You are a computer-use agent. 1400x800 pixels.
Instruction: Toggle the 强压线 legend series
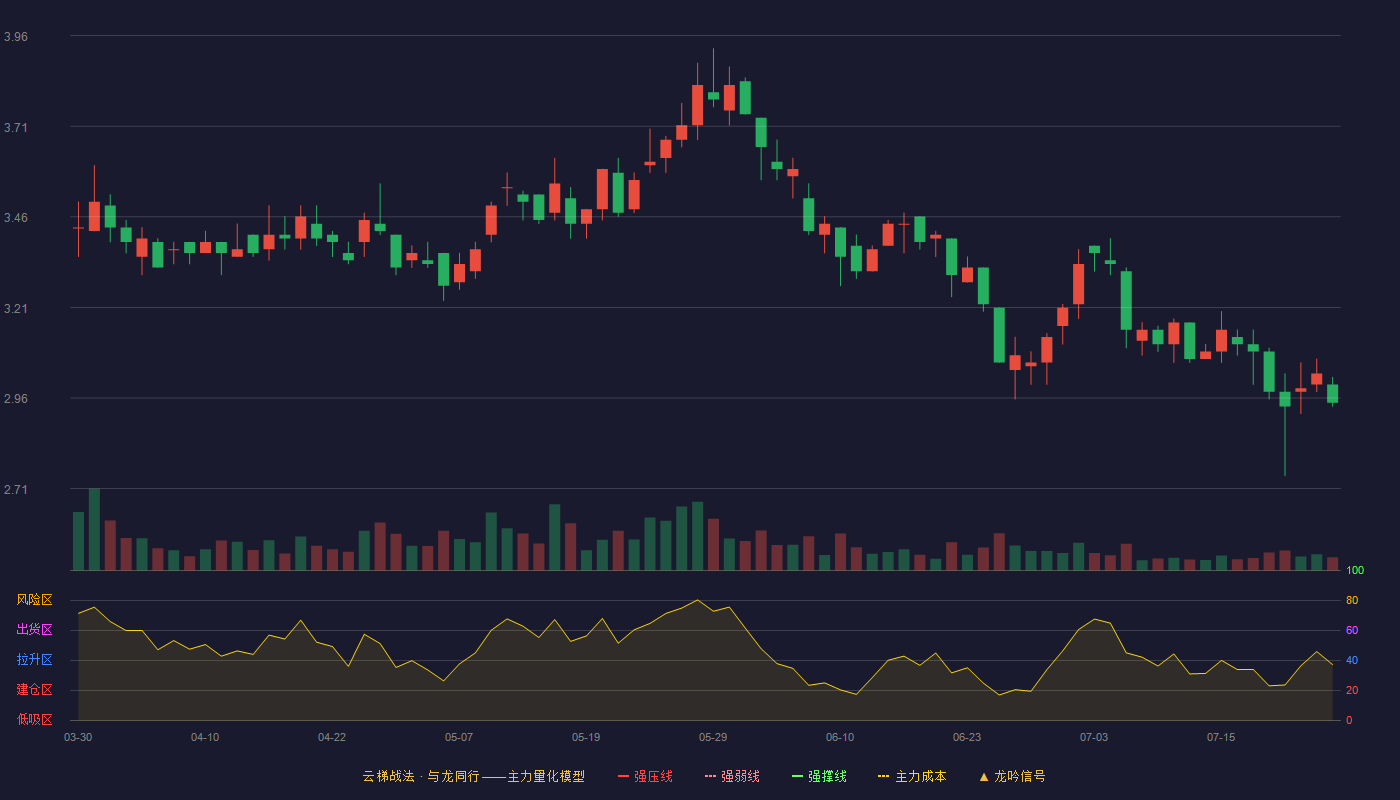(645, 776)
